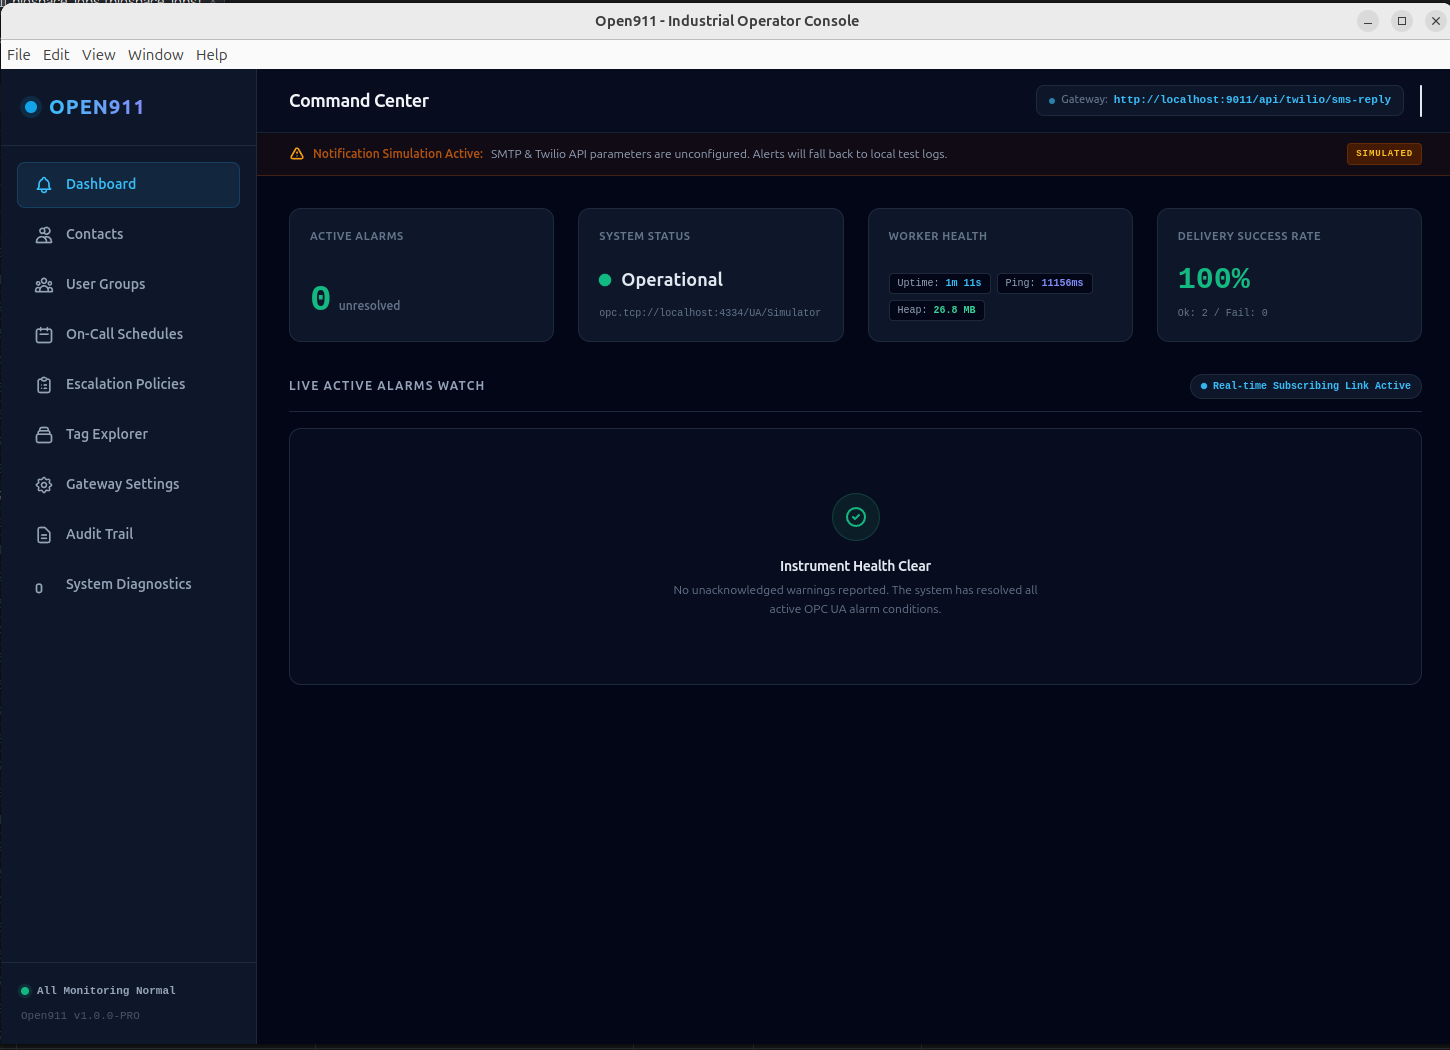Viewport: 1450px width, 1050px height.
Task: Click the Dashboard bell icon
Action: click(44, 185)
